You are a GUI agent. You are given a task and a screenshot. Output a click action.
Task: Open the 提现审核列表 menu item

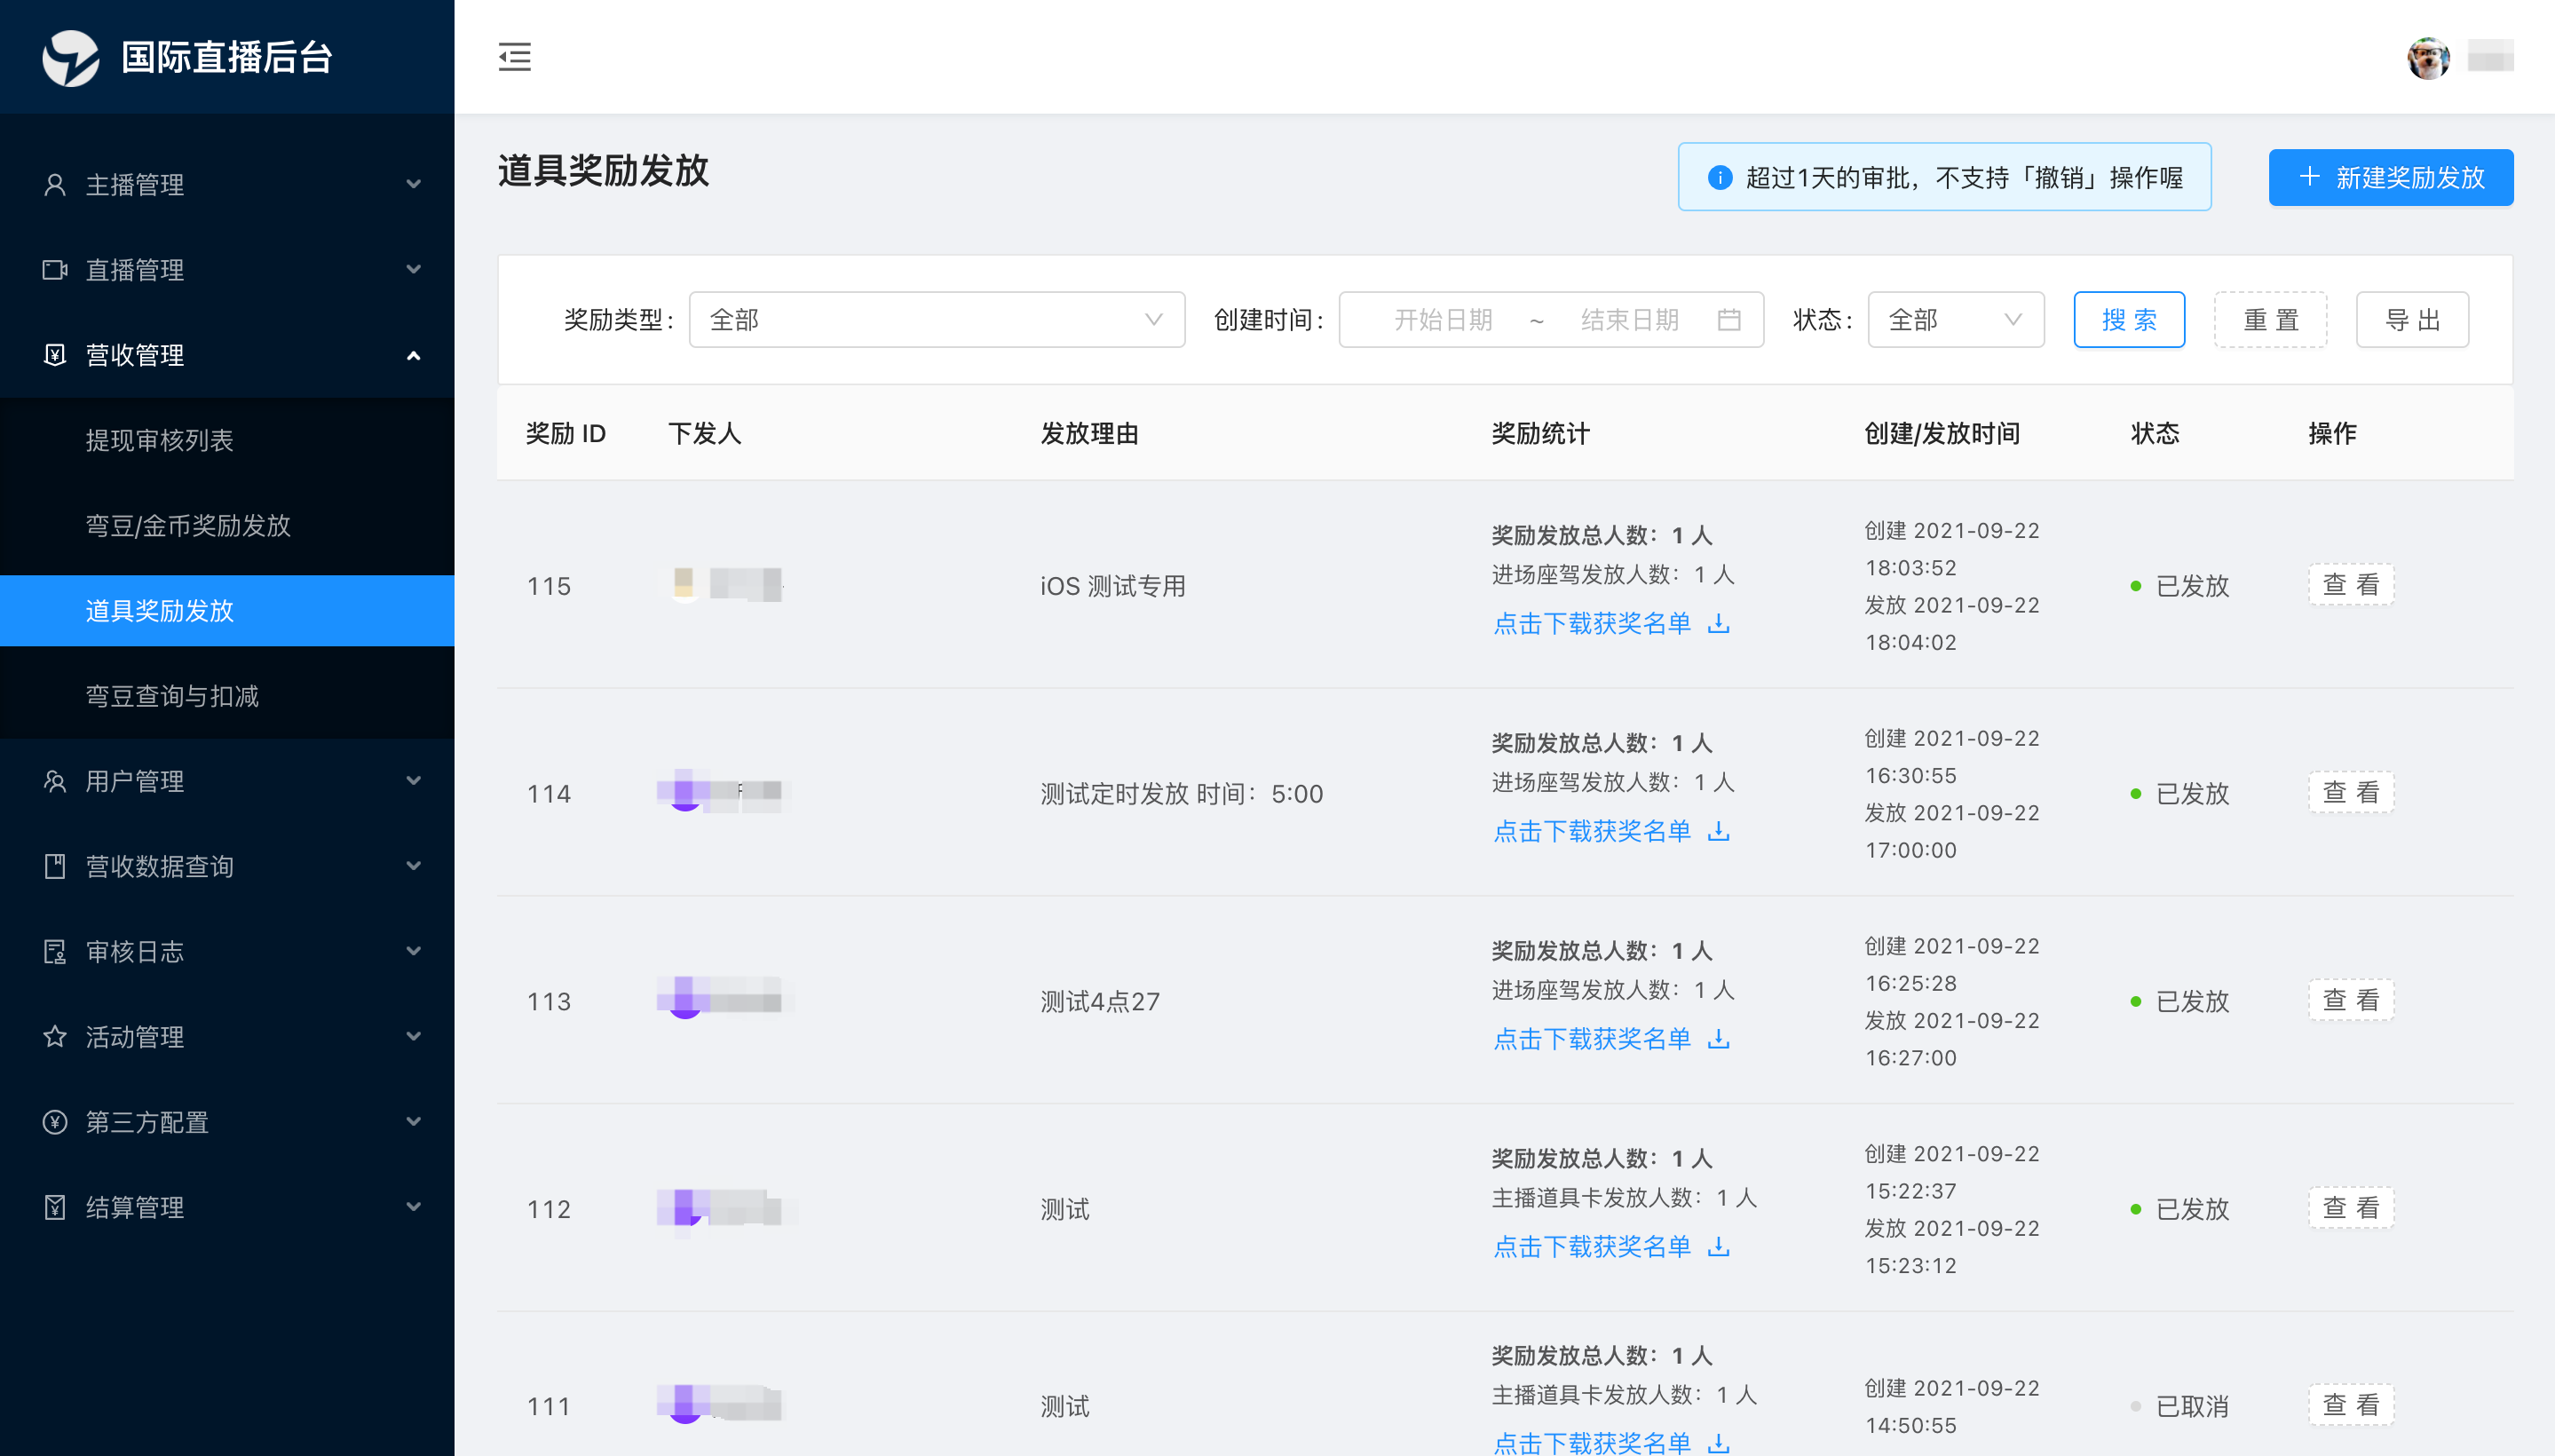[160, 440]
